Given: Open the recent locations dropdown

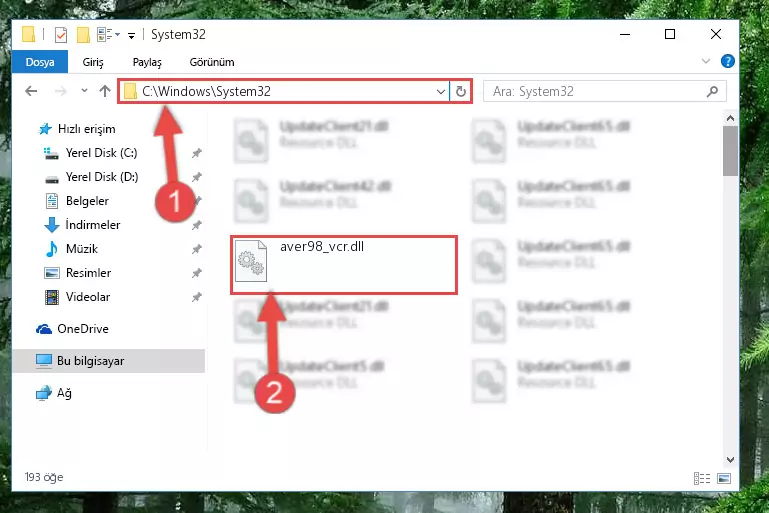Looking at the screenshot, I should [84, 91].
